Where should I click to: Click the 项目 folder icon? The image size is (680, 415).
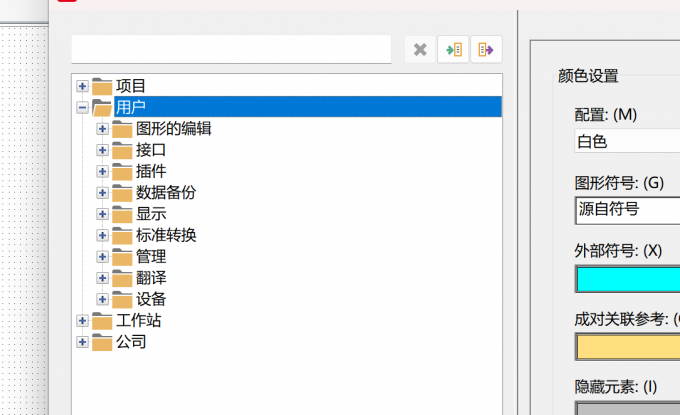[x=102, y=86]
